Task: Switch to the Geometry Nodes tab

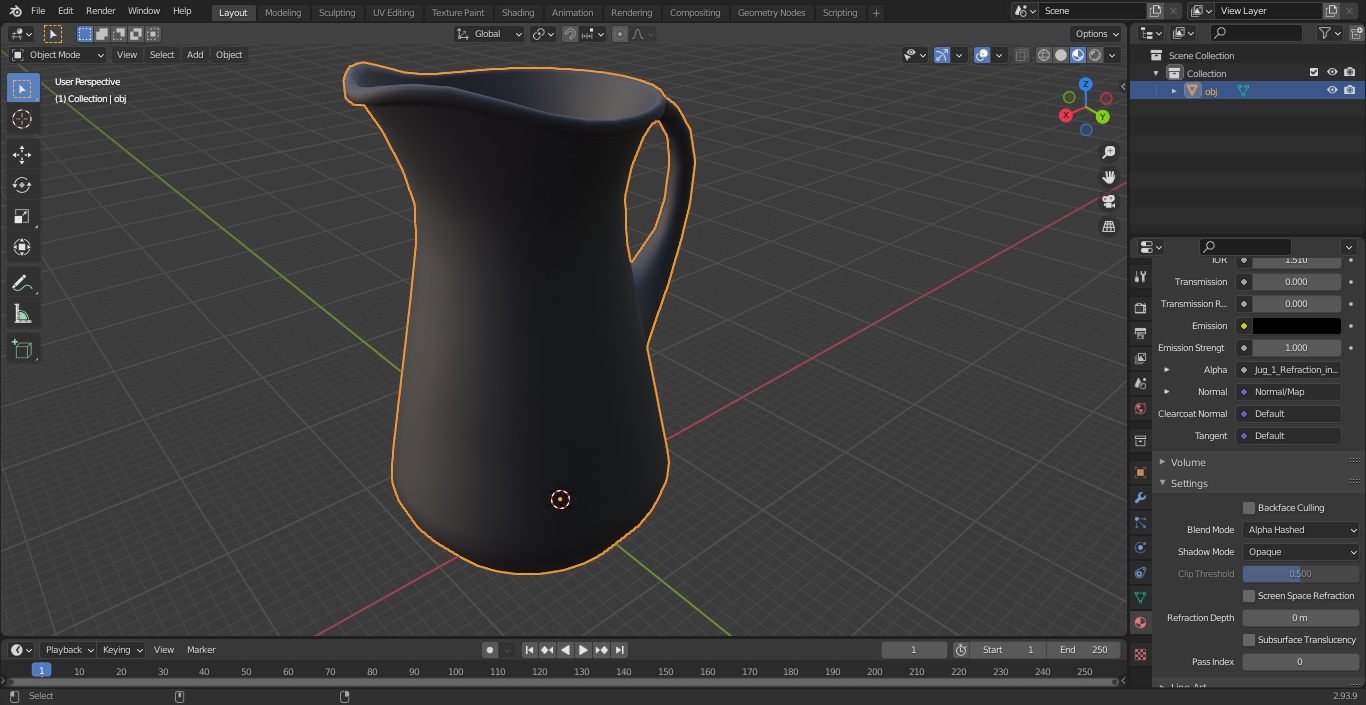Action: click(771, 13)
